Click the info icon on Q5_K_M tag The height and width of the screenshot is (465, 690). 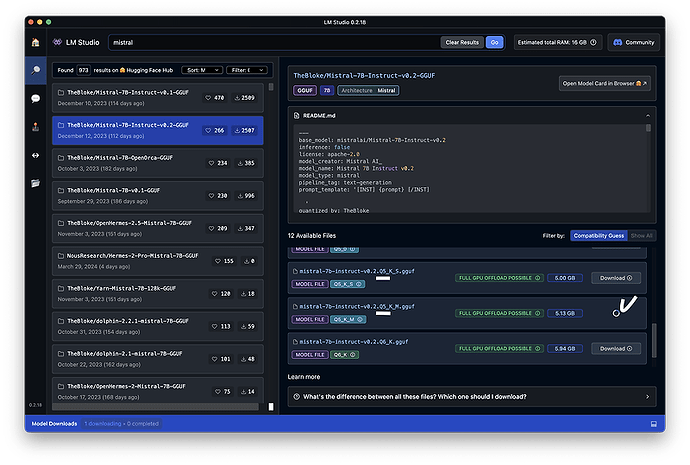[360, 319]
